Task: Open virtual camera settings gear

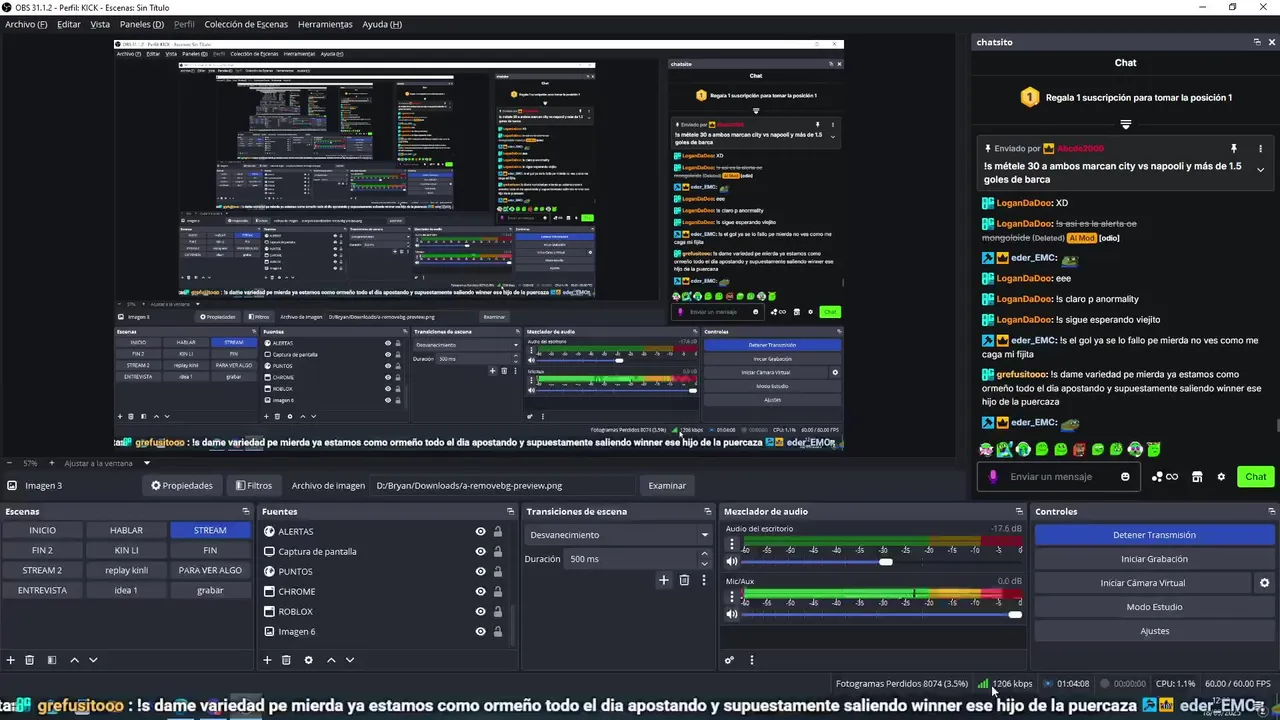Action: tap(1264, 583)
